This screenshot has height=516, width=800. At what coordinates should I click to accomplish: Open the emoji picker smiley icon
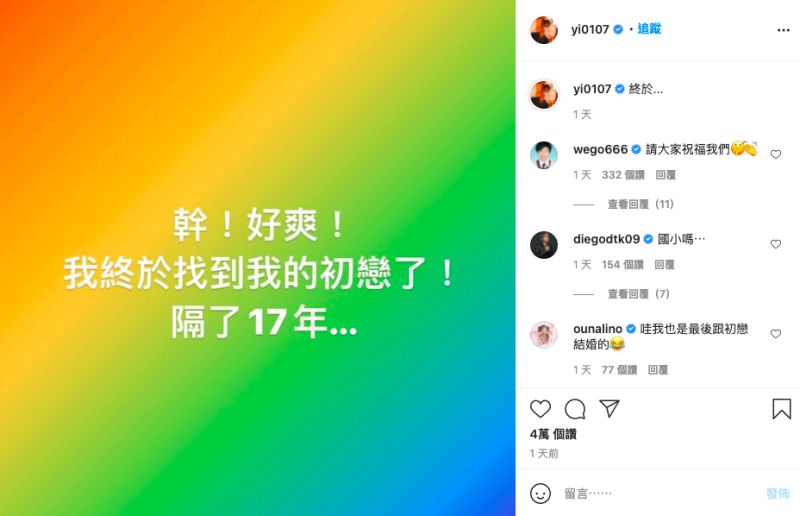coord(540,494)
